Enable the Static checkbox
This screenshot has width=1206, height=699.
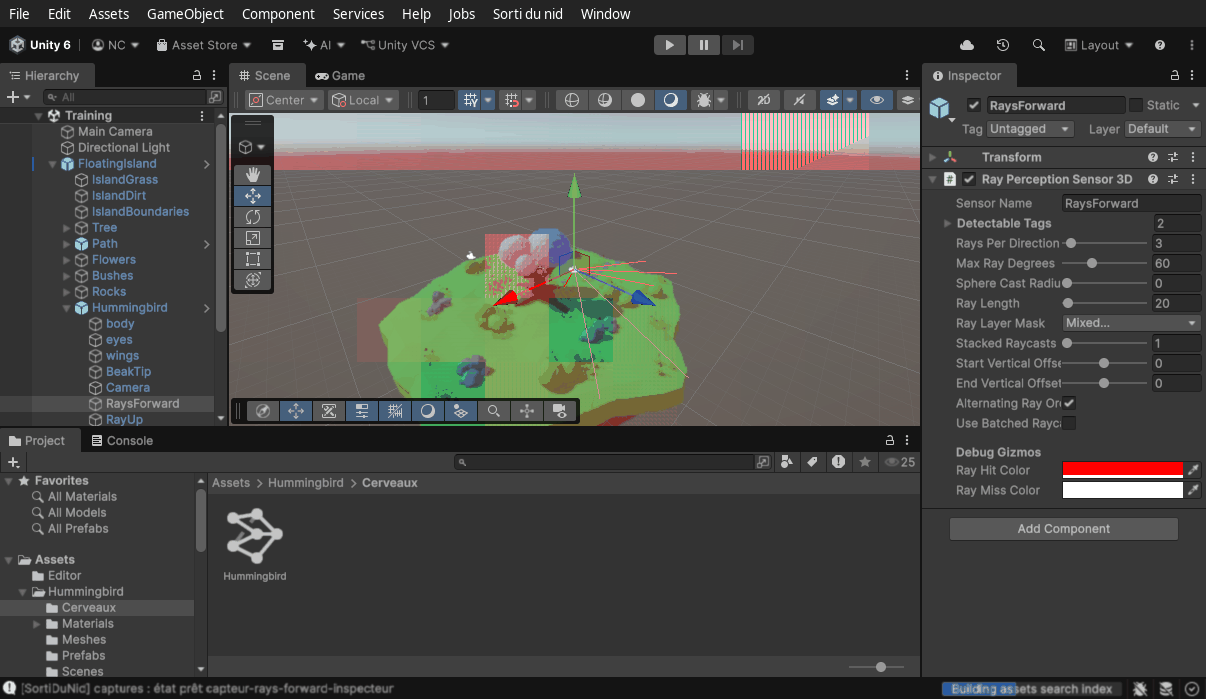1136,105
